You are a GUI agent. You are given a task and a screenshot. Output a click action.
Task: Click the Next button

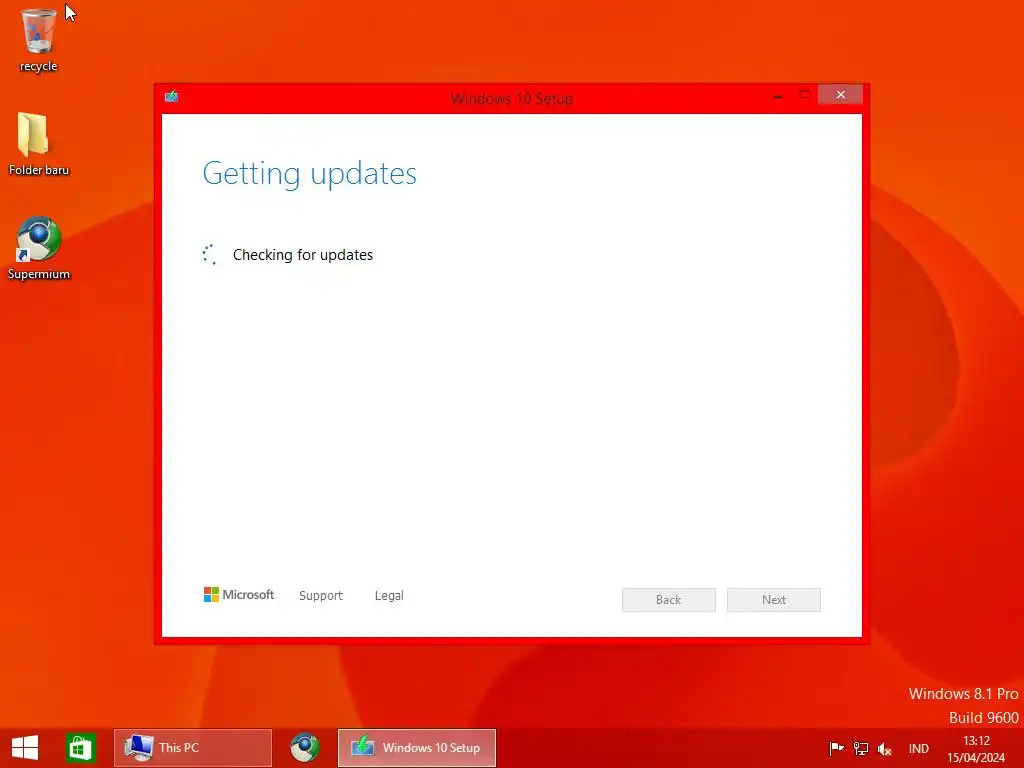(x=774, y=600)
